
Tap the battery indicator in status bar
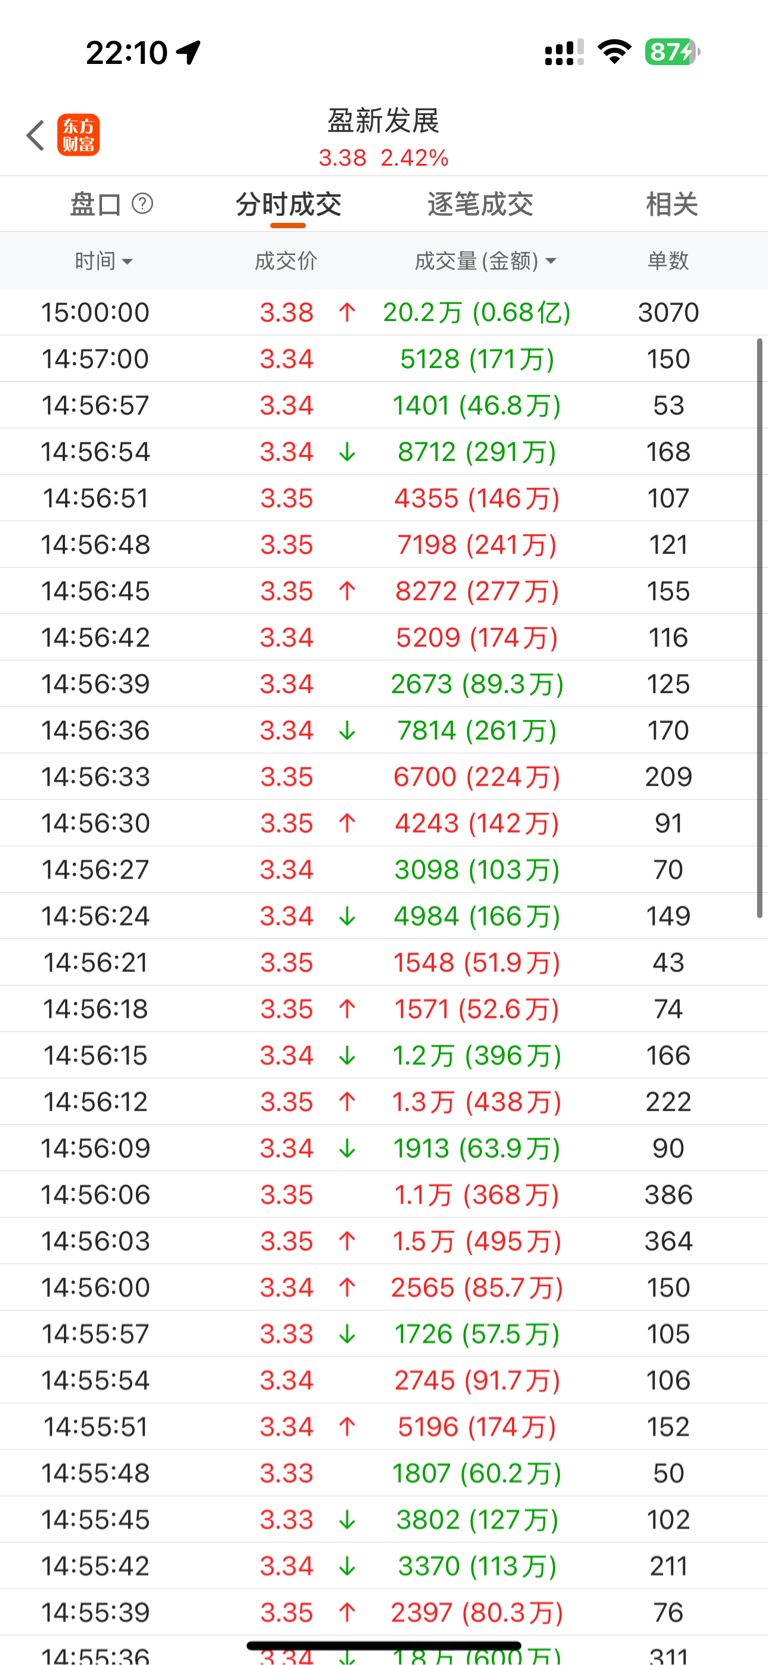[x=672, y=52]
